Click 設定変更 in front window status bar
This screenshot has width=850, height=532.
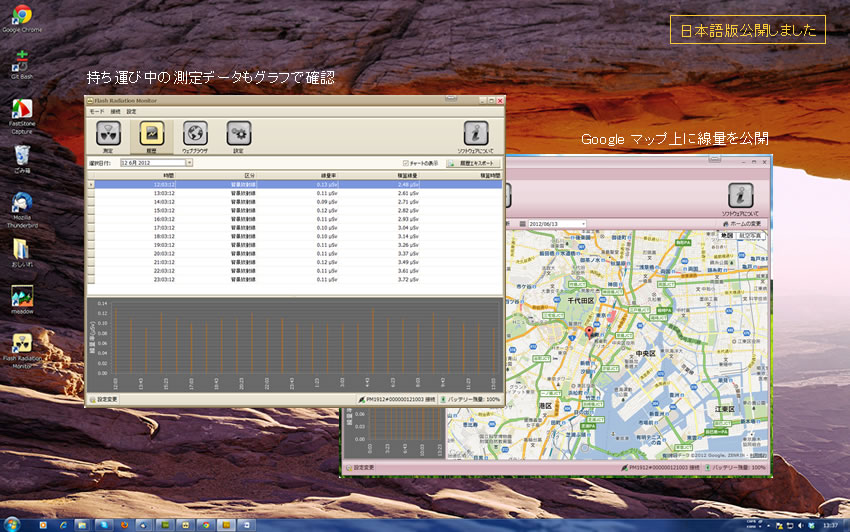104,399
